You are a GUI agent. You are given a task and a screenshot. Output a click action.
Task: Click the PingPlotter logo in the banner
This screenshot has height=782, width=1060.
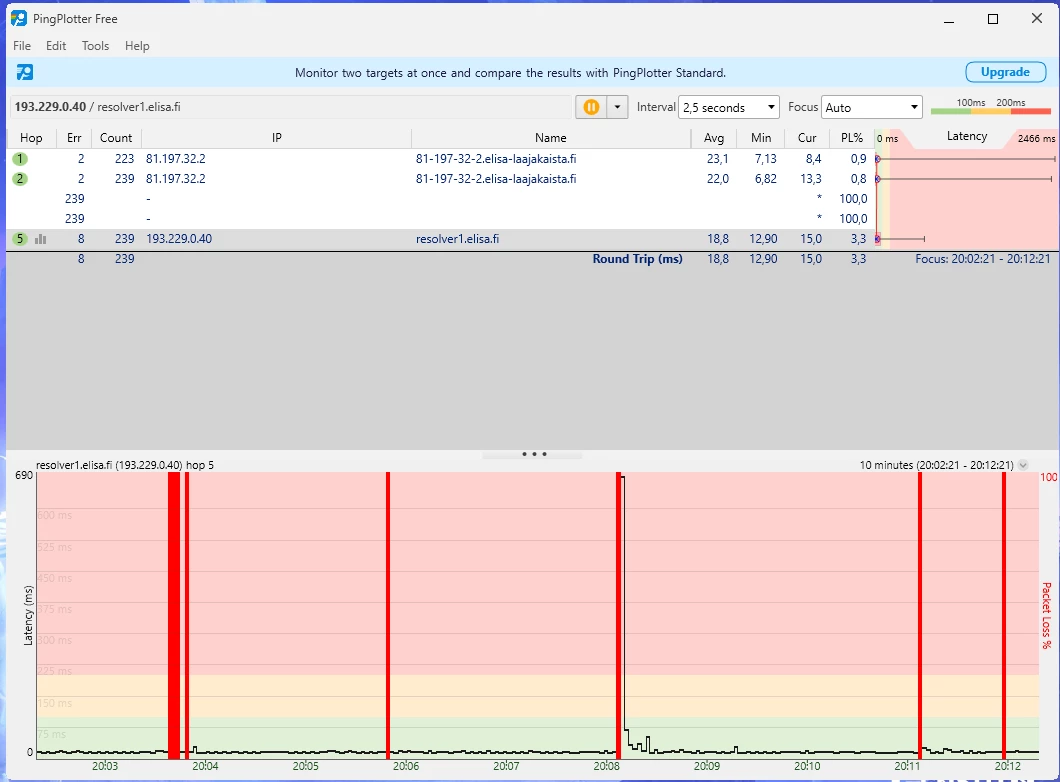pyautogui.click(x=25, y=72)
